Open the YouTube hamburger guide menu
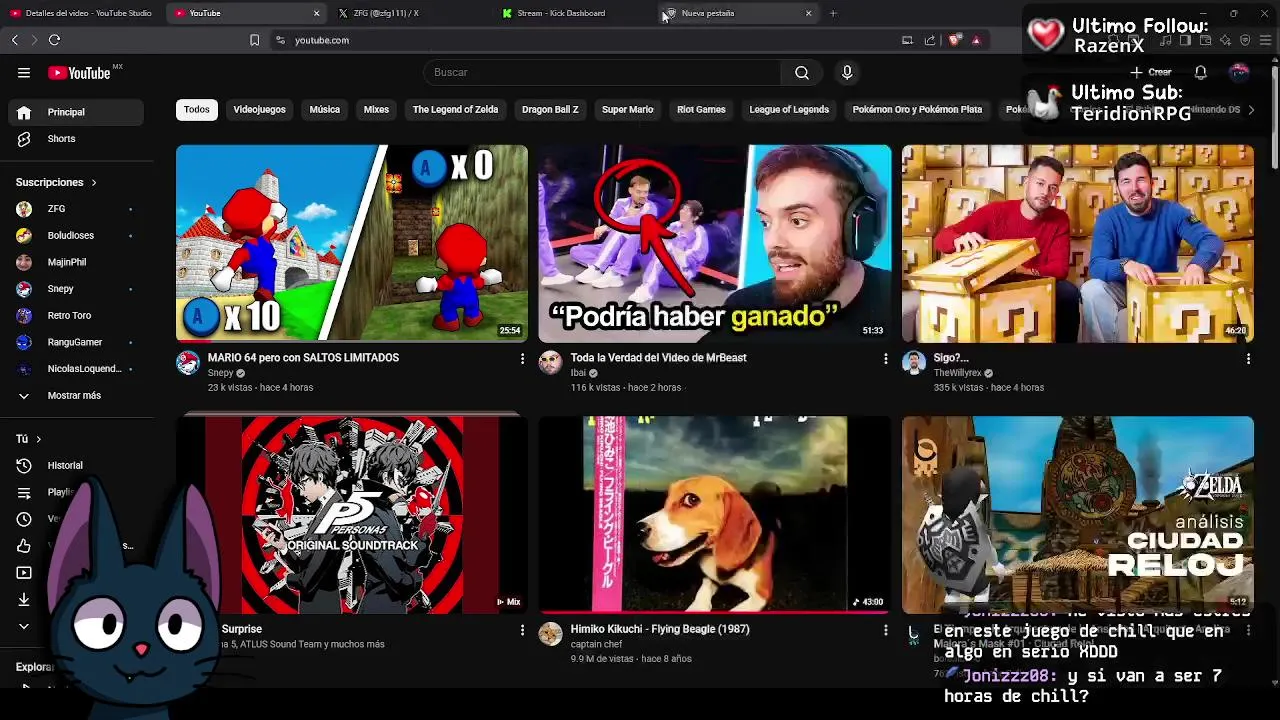The image size is (1280, 720). pyautogui.click(x=24, y=72)
